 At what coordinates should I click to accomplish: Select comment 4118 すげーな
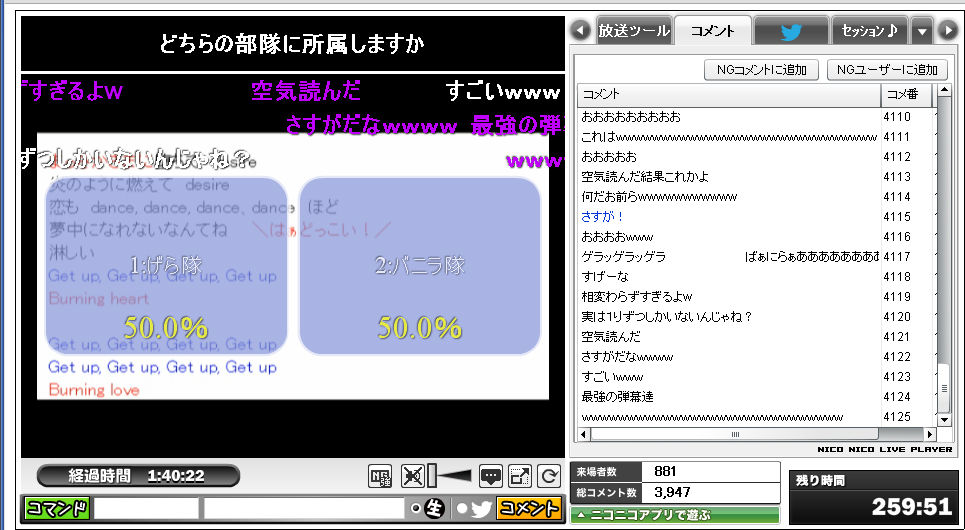click(x=756, y=276)
